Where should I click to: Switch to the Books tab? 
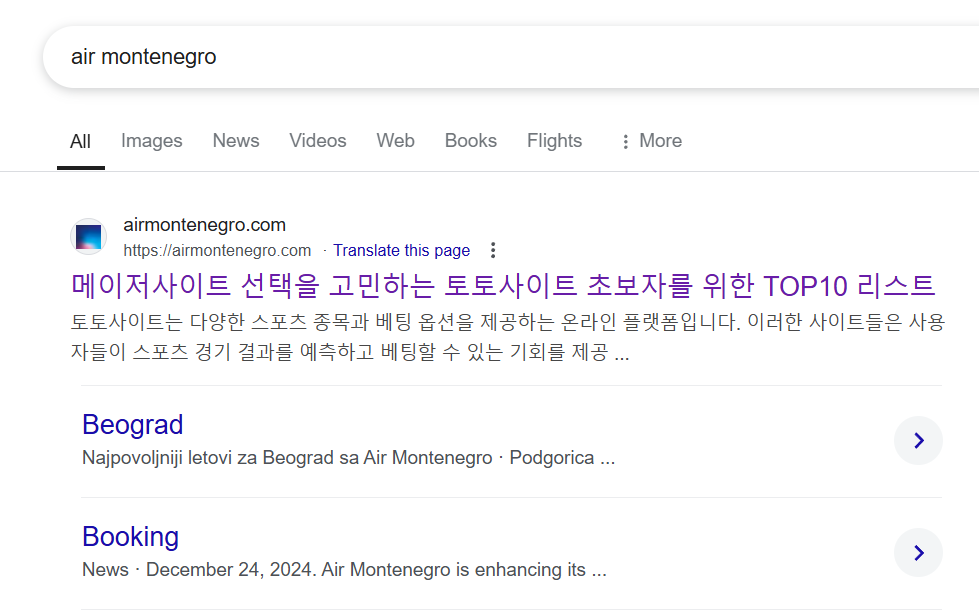471,141
